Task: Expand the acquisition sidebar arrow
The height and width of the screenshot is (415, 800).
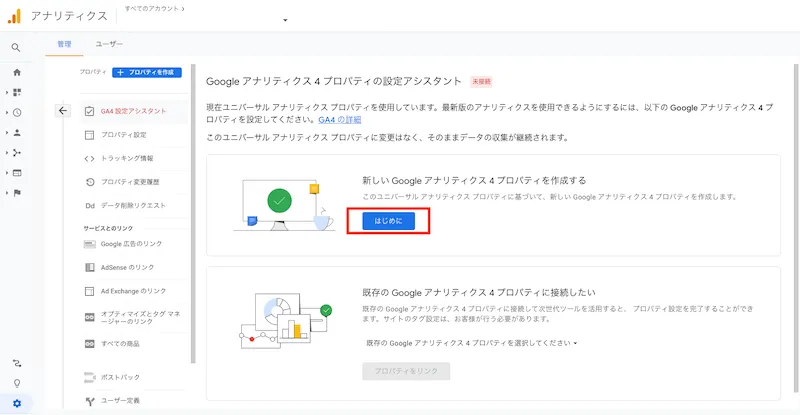Action: click(7, 153)
